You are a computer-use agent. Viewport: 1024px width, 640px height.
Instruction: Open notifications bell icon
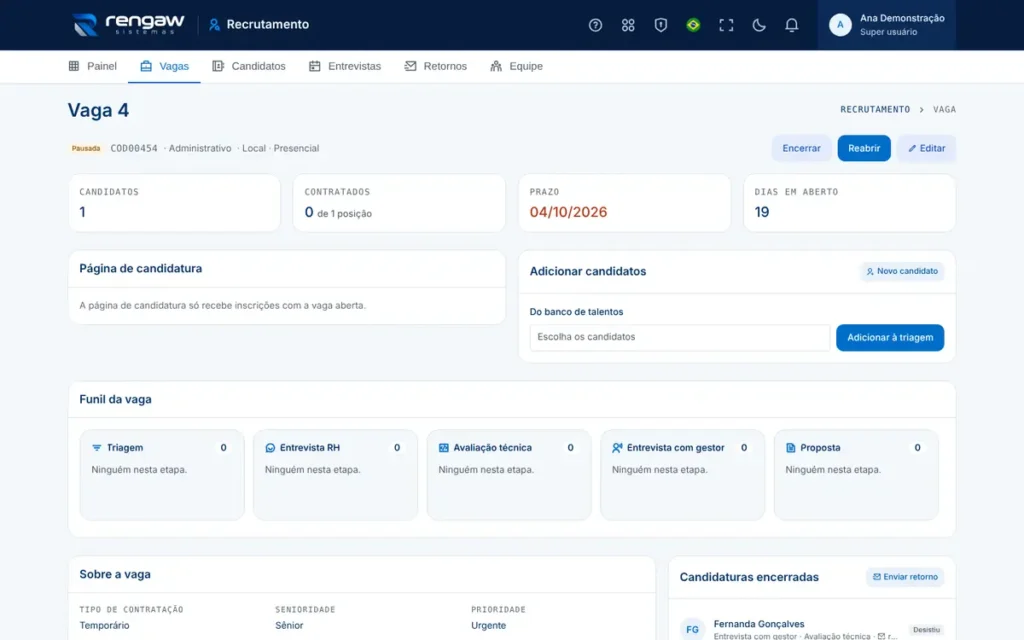click(791, 25)
